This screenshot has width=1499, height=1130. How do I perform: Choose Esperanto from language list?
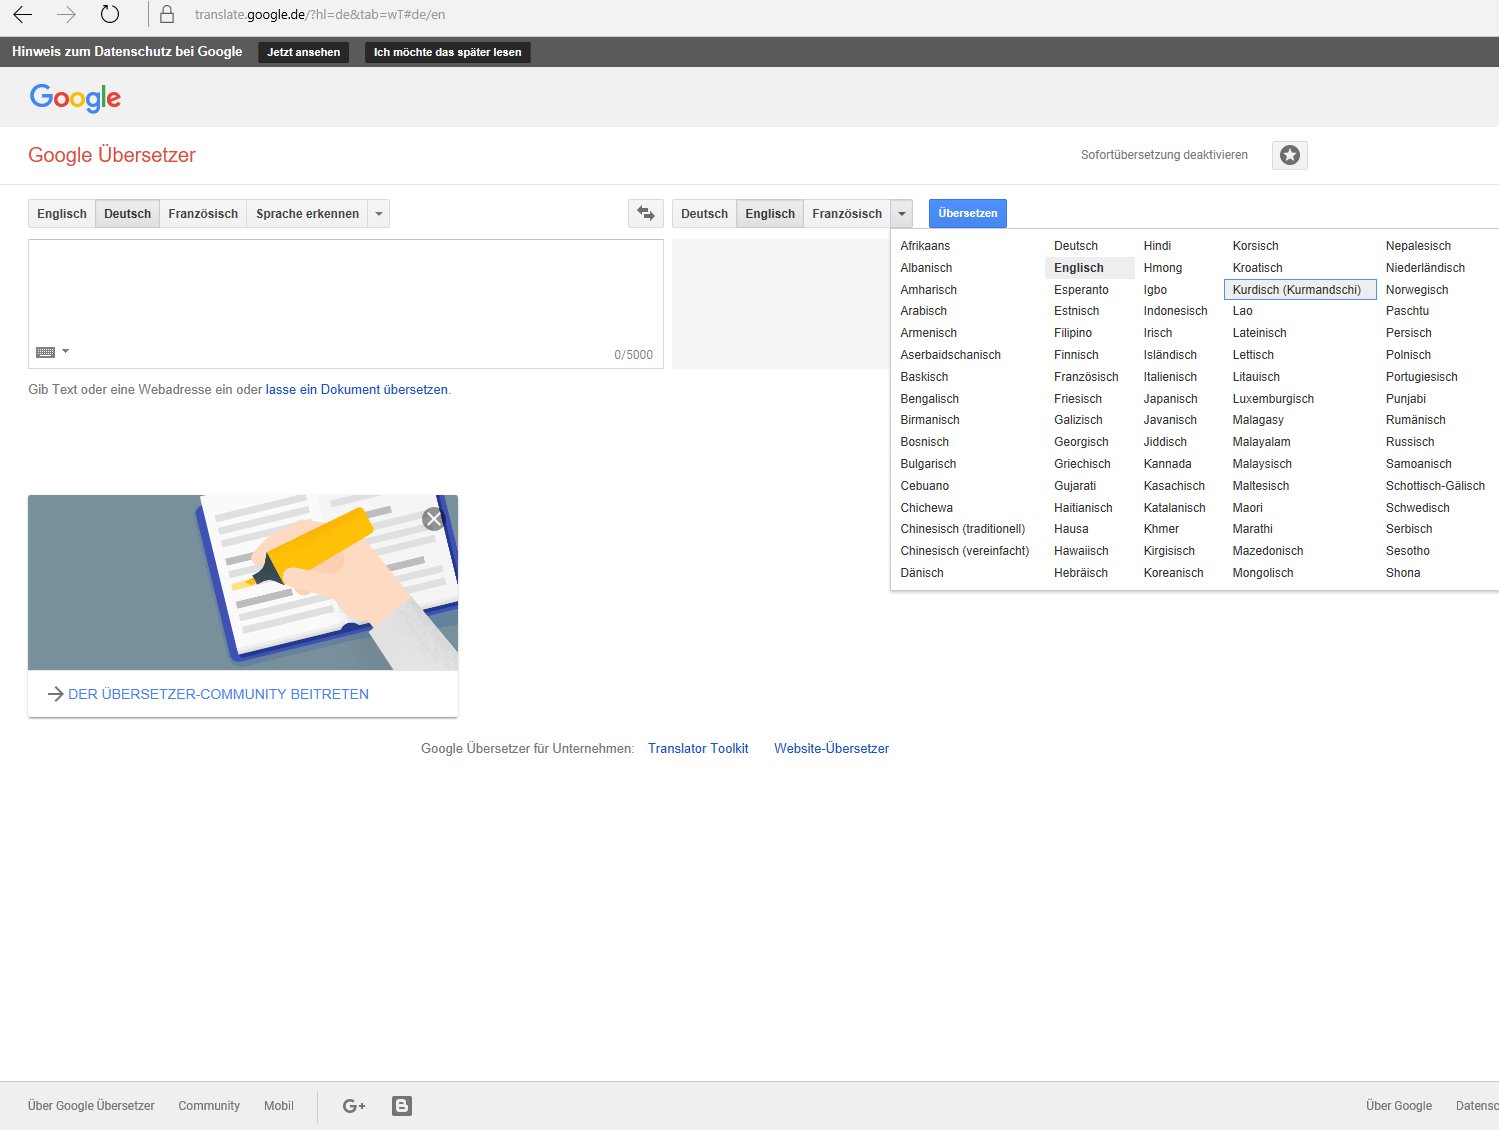1081,290
